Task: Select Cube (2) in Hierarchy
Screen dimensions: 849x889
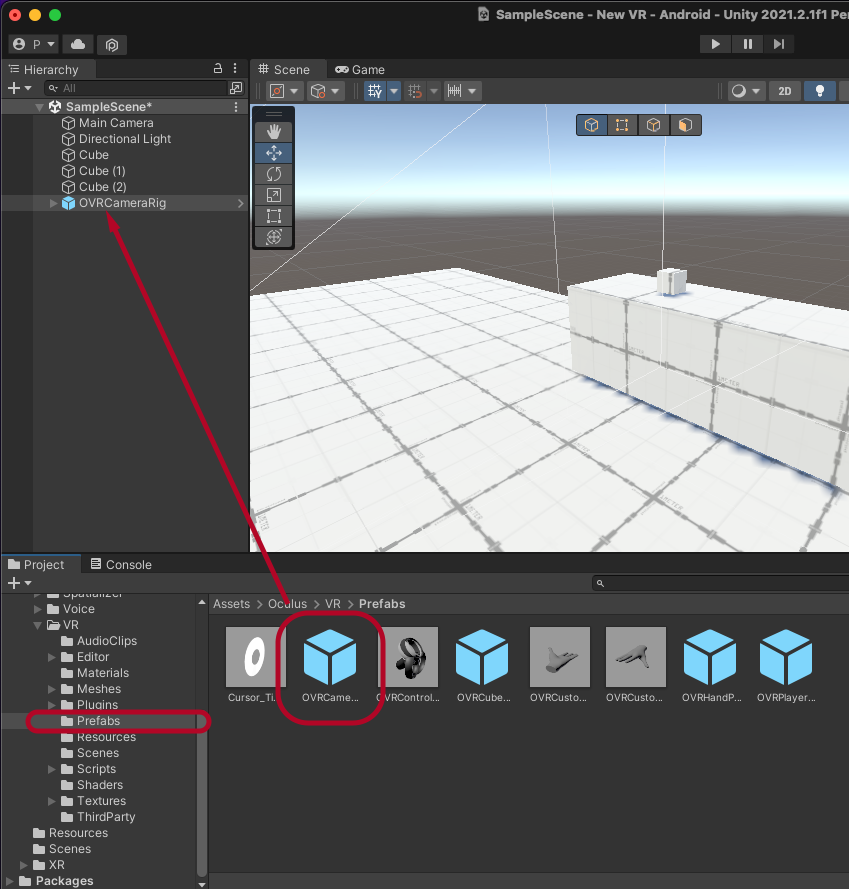Action: tap(103, 187)
